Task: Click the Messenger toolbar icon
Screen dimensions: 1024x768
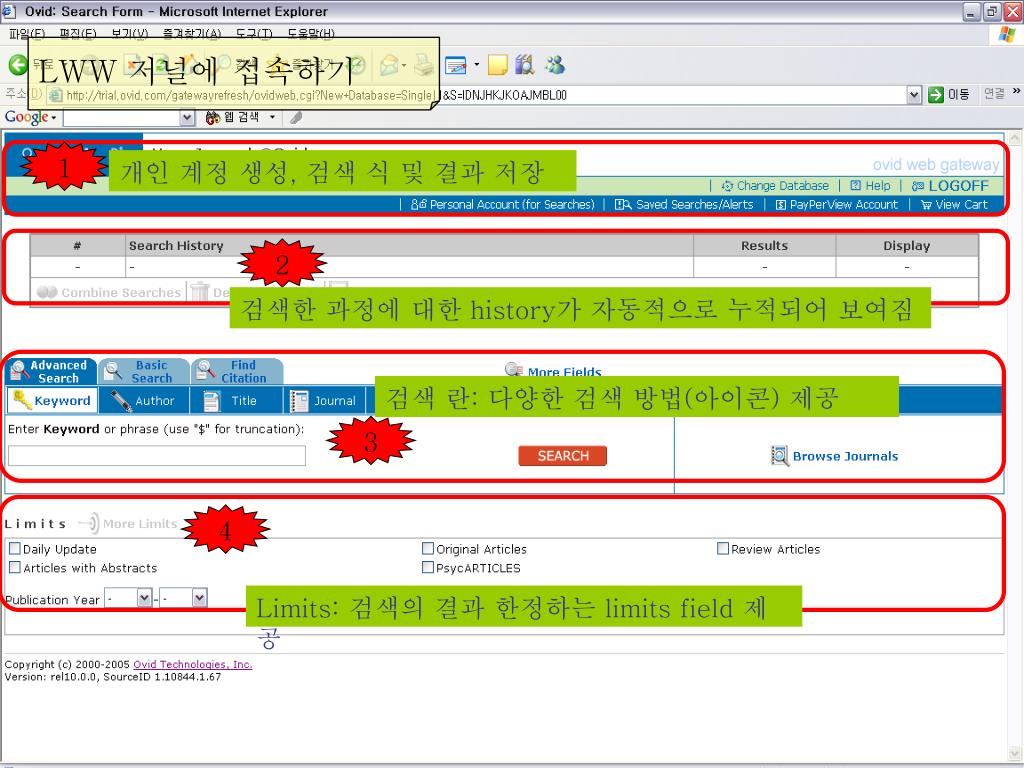Action: (556, 65)
